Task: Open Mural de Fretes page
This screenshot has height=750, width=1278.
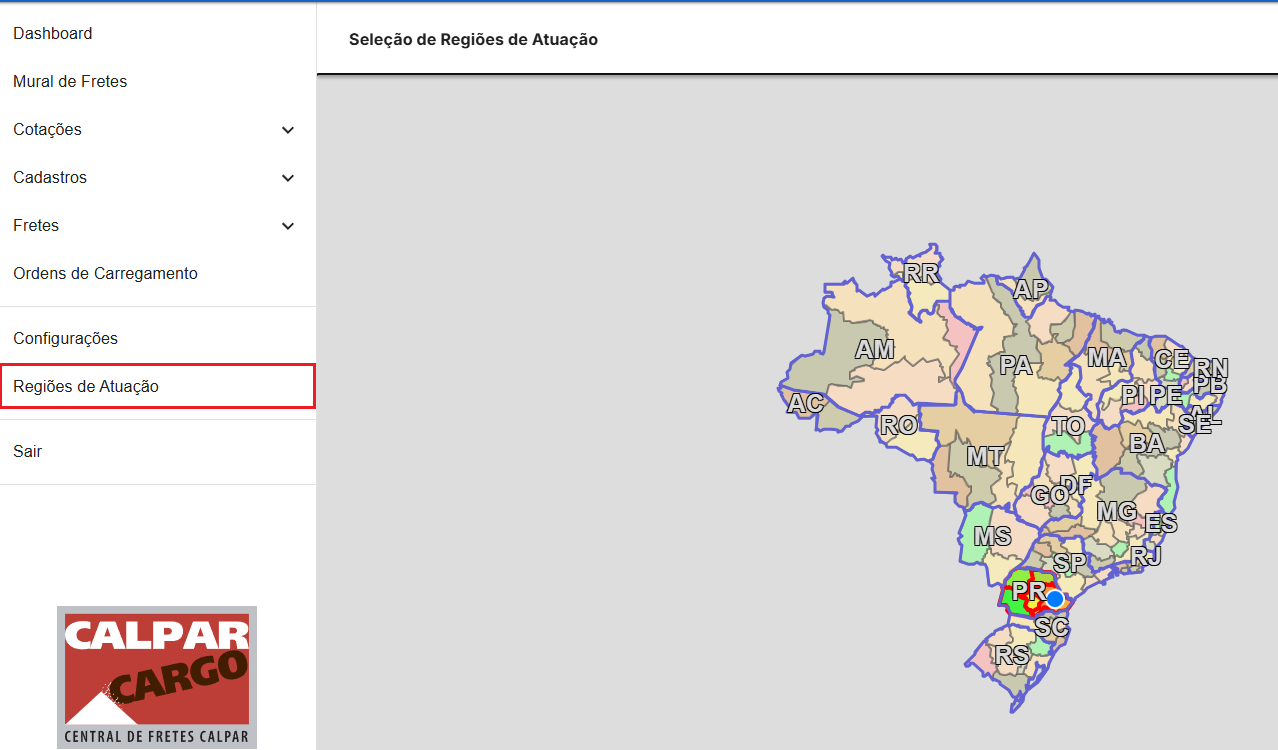Action: click(x=70, y=82)
